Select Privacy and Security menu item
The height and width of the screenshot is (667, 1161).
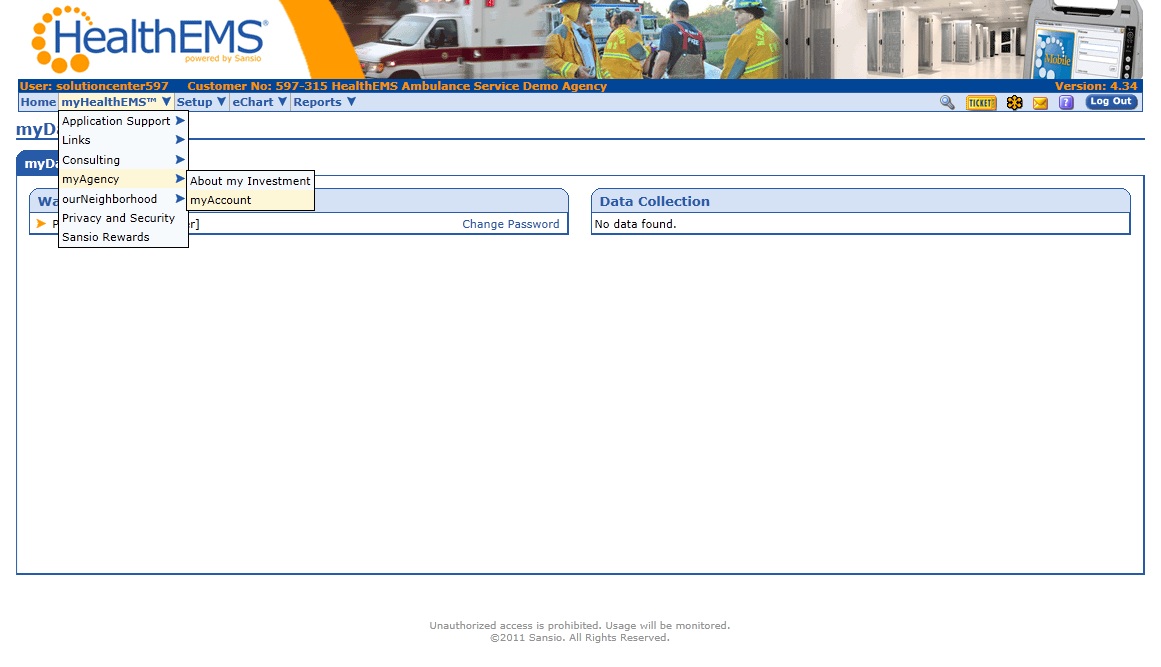point(118,218)
